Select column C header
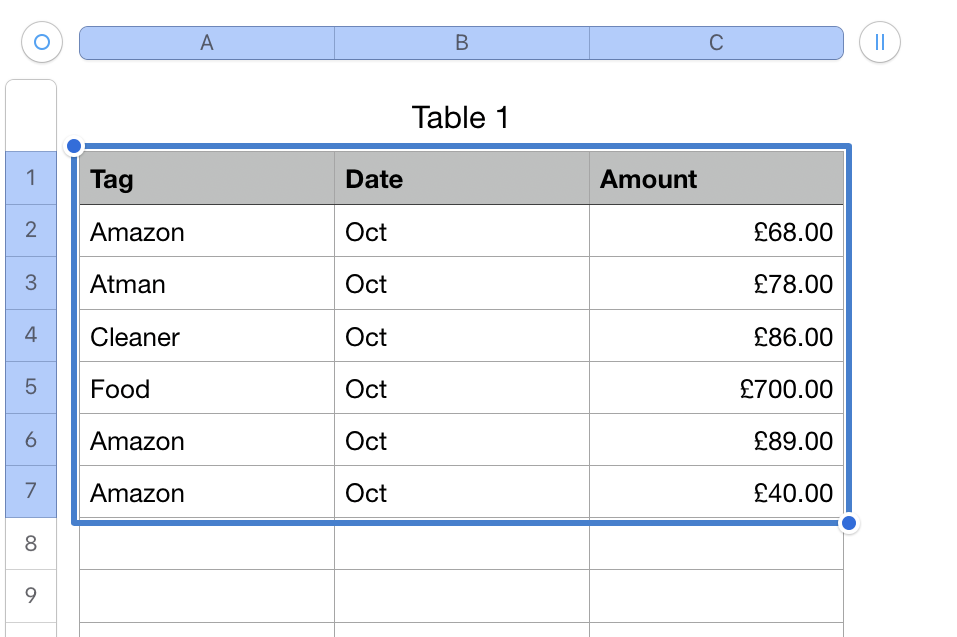The height and width of the screenshot is (637, 957). point(716,43)
